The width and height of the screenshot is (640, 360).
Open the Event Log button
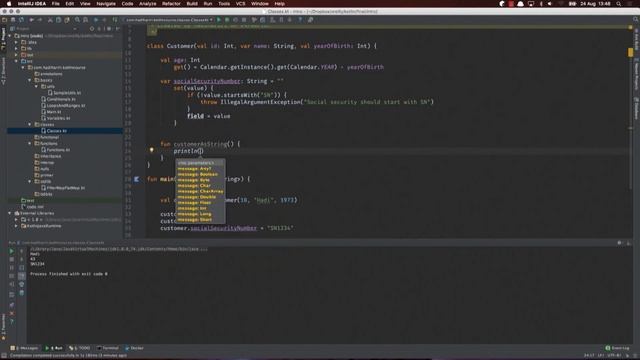(x=617, y=348)
